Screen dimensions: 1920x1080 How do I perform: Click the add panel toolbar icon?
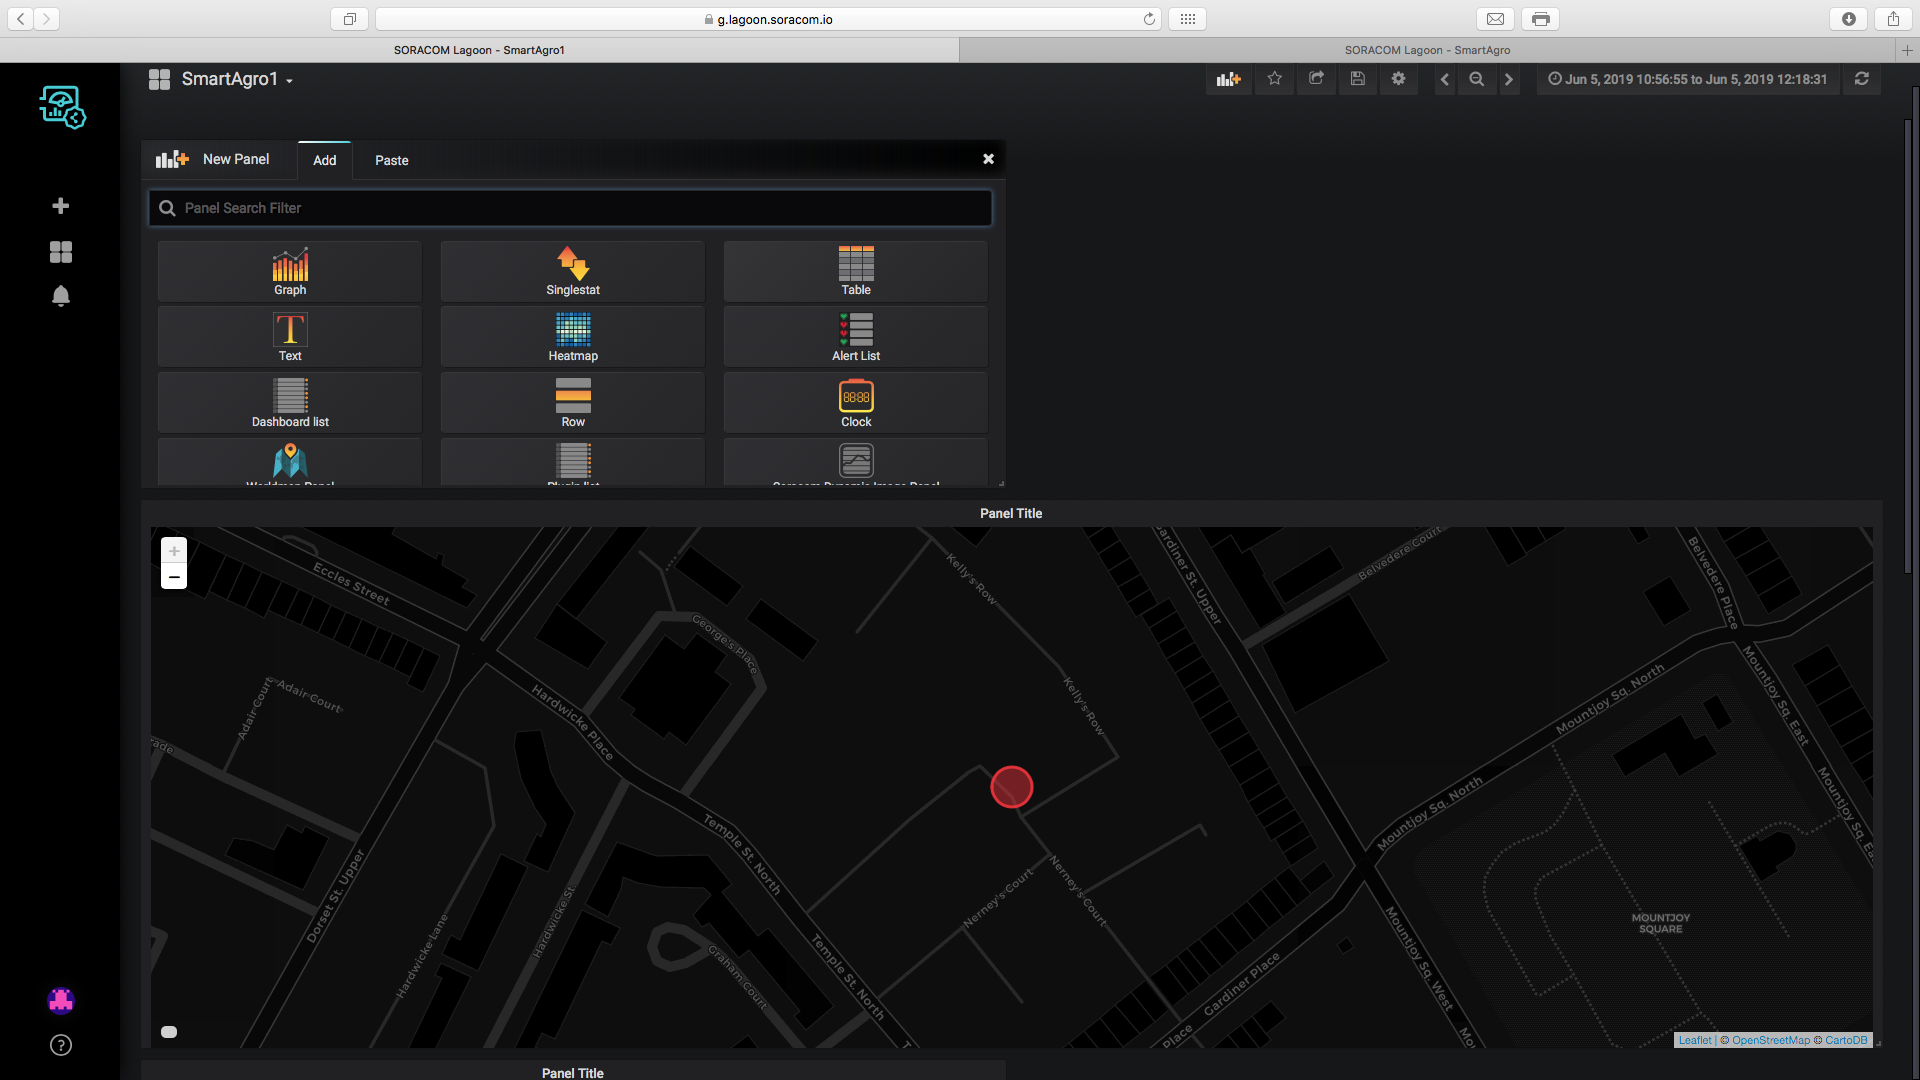1228,79
